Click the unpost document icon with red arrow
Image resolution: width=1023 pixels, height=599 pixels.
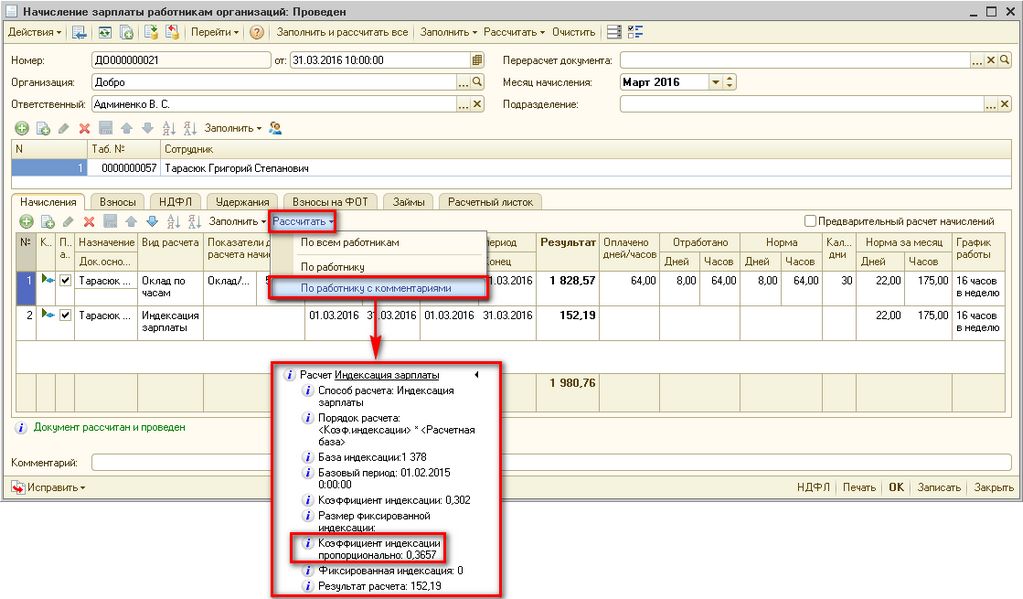tap(172, 32)
